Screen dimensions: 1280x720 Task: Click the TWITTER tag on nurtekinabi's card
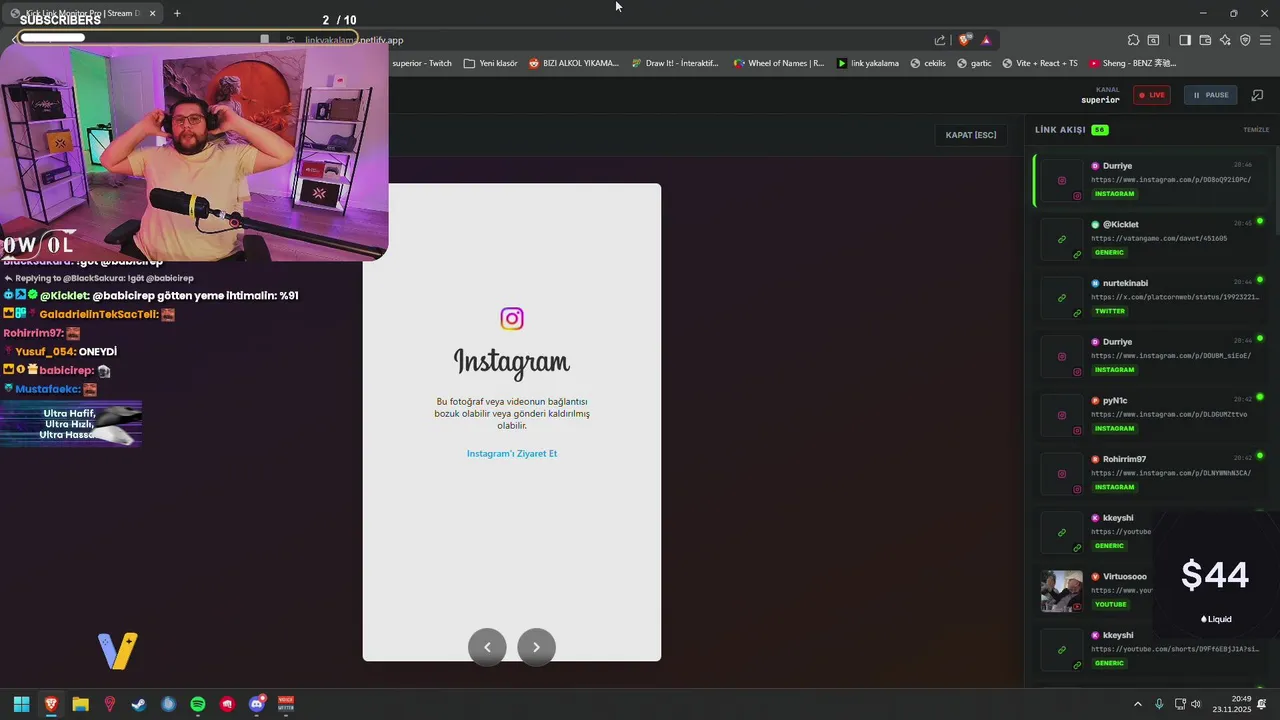point(1110,311)
